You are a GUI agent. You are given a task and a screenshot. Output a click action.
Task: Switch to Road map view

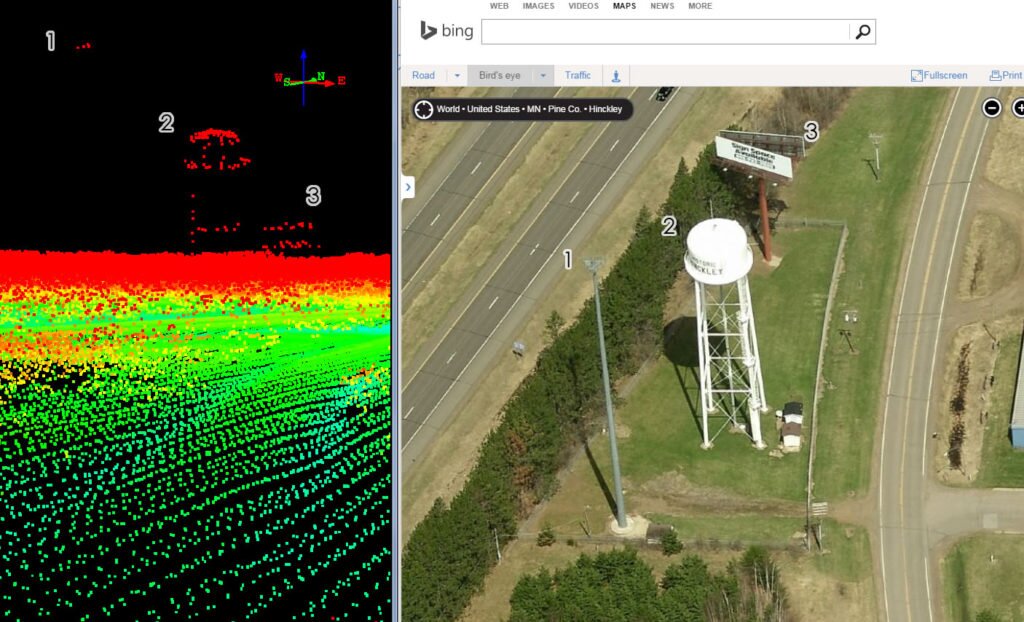tap(424, 76)
